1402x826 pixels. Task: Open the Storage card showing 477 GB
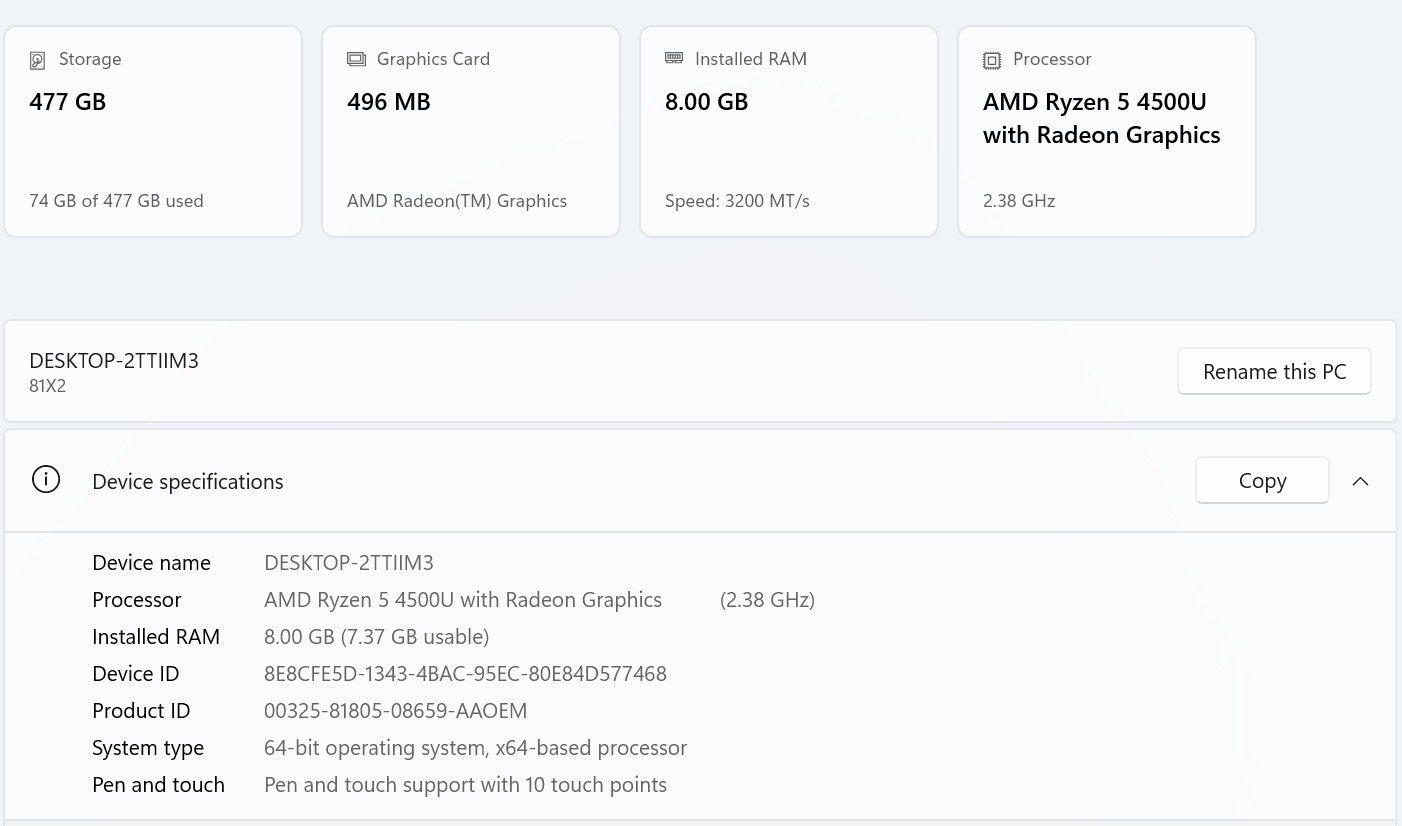(153, 131)
